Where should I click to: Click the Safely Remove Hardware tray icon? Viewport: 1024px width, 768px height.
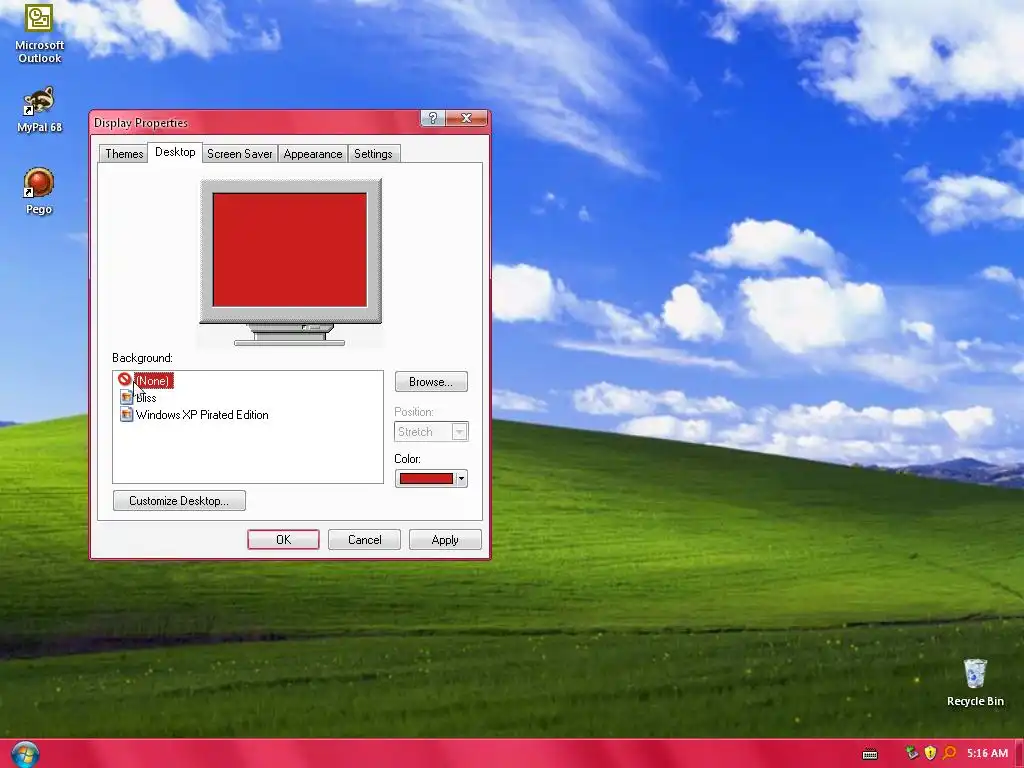tap(912, 753)
